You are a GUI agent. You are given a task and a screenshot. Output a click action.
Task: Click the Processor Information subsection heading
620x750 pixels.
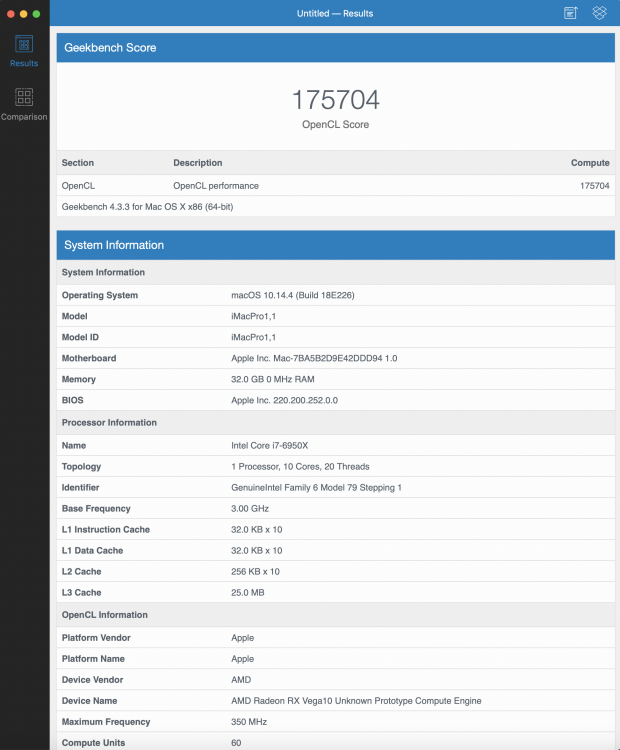point(109,422)
